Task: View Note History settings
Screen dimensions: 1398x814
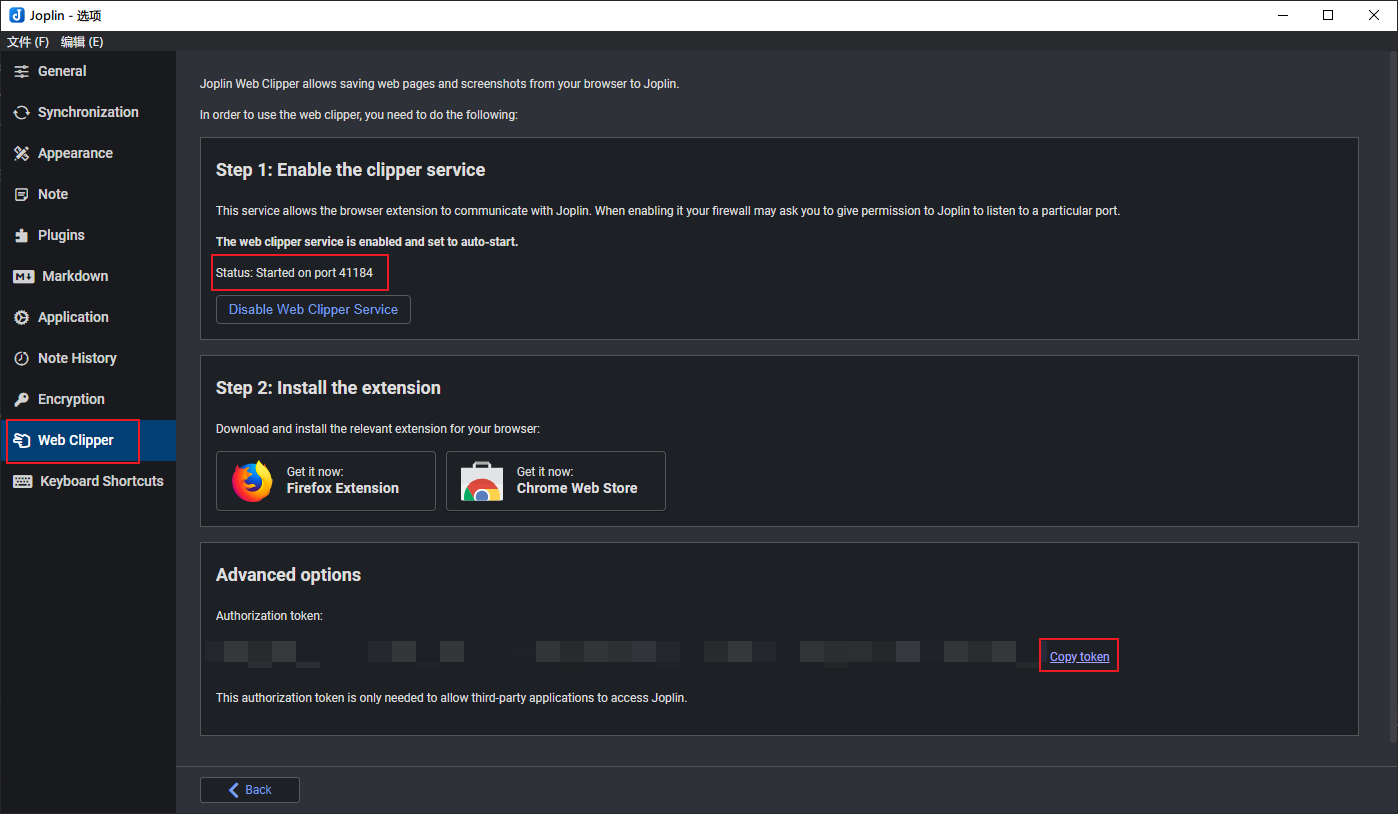Action: pos(88,359)
